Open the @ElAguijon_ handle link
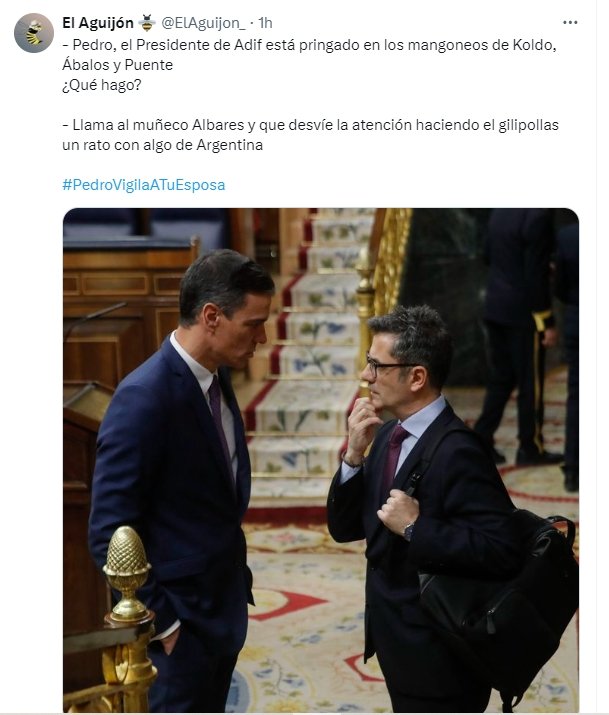This screenshot has height=715, width=609. (x=203, y=23)
